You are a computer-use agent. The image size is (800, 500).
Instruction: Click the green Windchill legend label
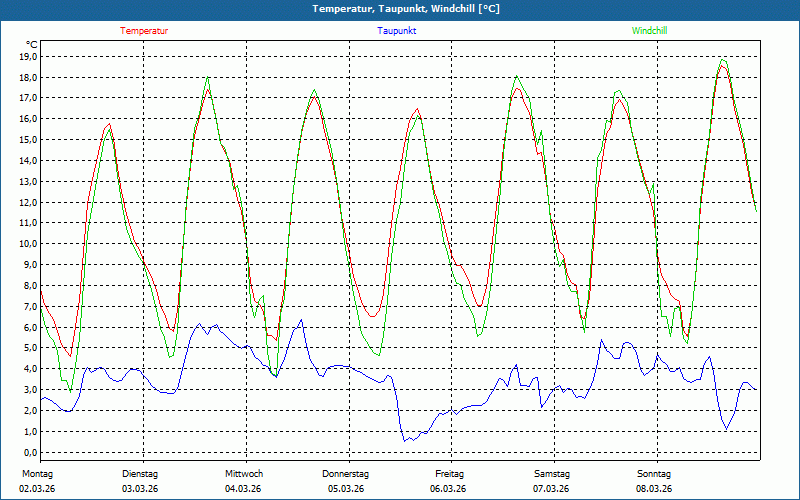point(649,31)
